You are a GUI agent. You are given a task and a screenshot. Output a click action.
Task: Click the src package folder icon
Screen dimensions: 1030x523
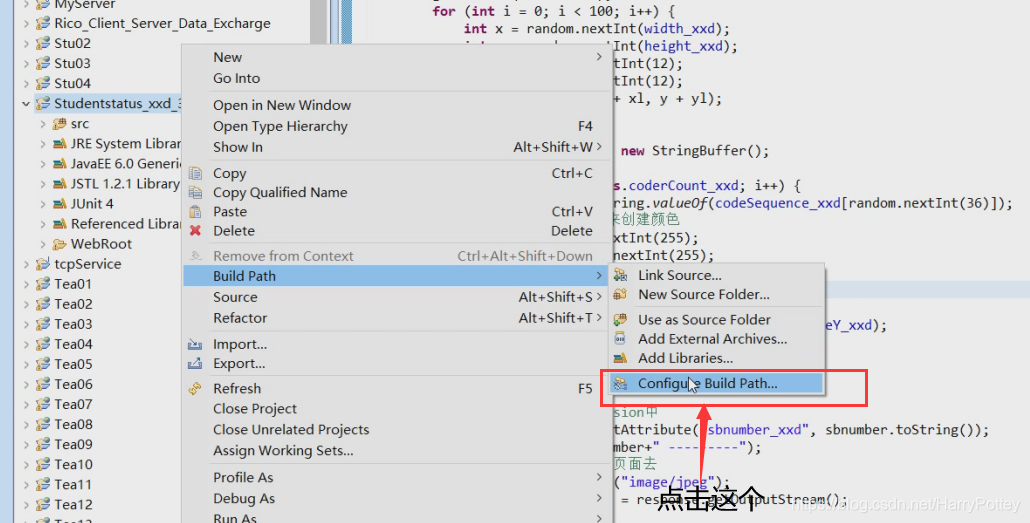pos(60,124)
